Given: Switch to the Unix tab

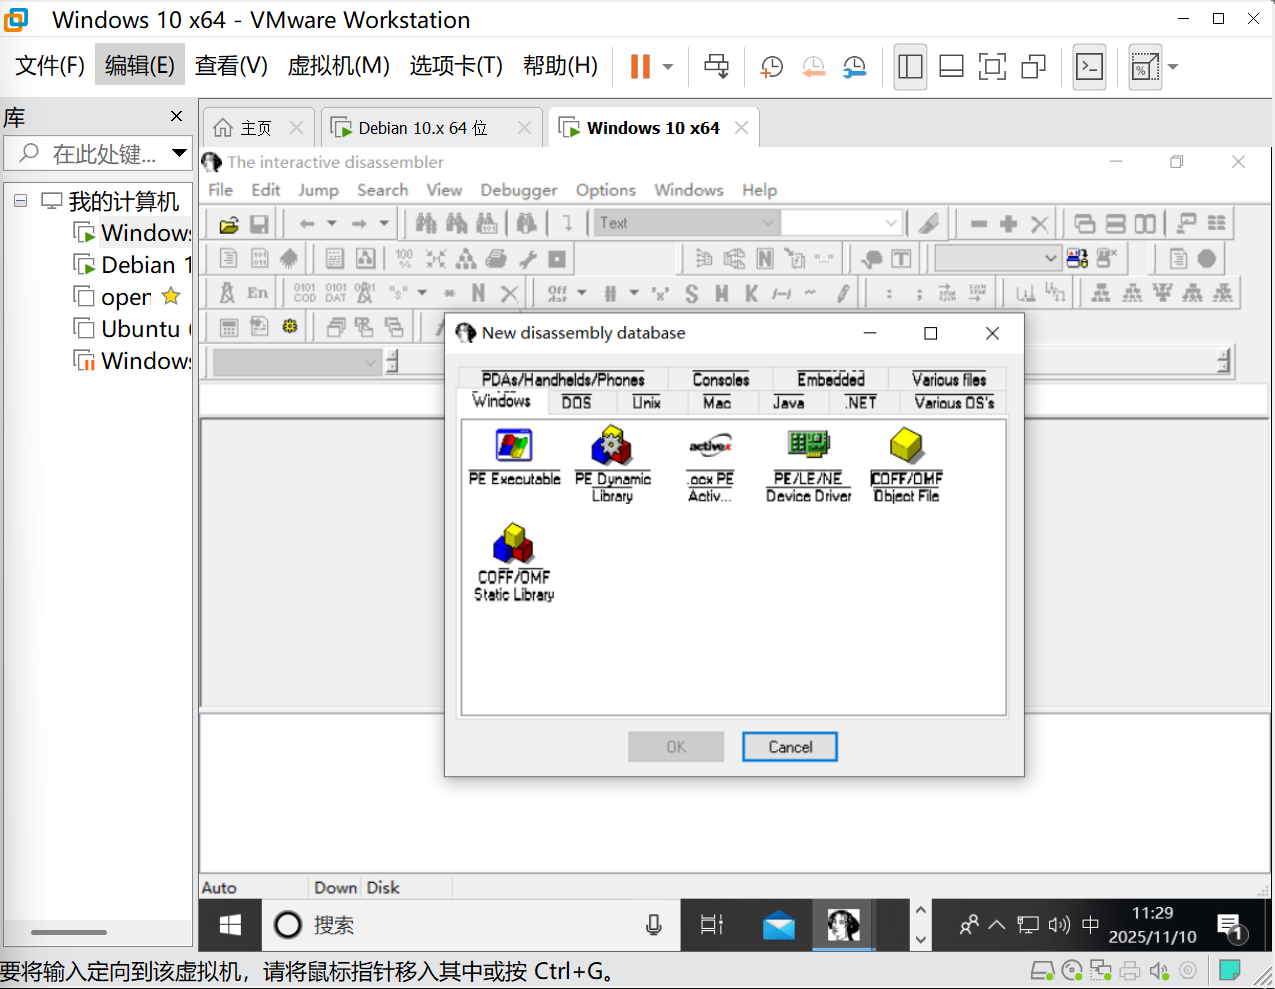Looking at the screenshot, I should pyautogui.click(x=646, y=402).
